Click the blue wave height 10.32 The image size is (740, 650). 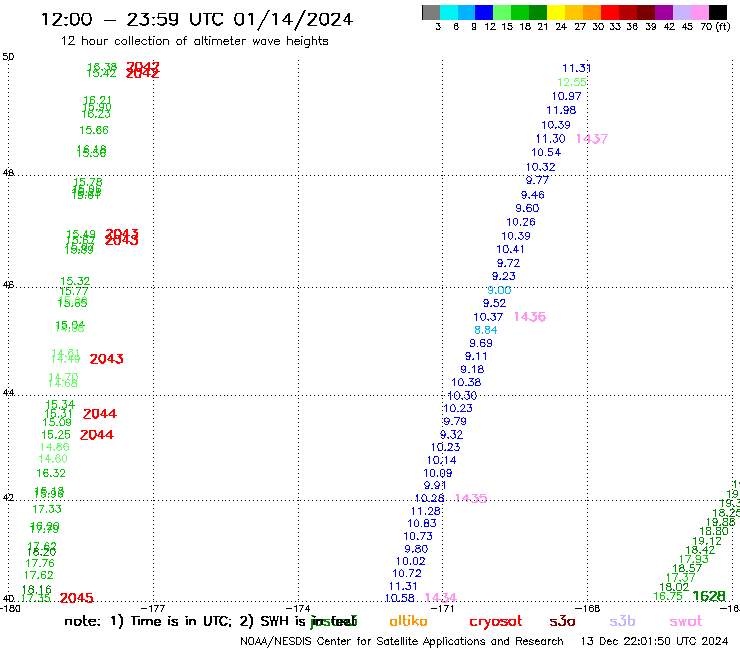coord(540,167)
